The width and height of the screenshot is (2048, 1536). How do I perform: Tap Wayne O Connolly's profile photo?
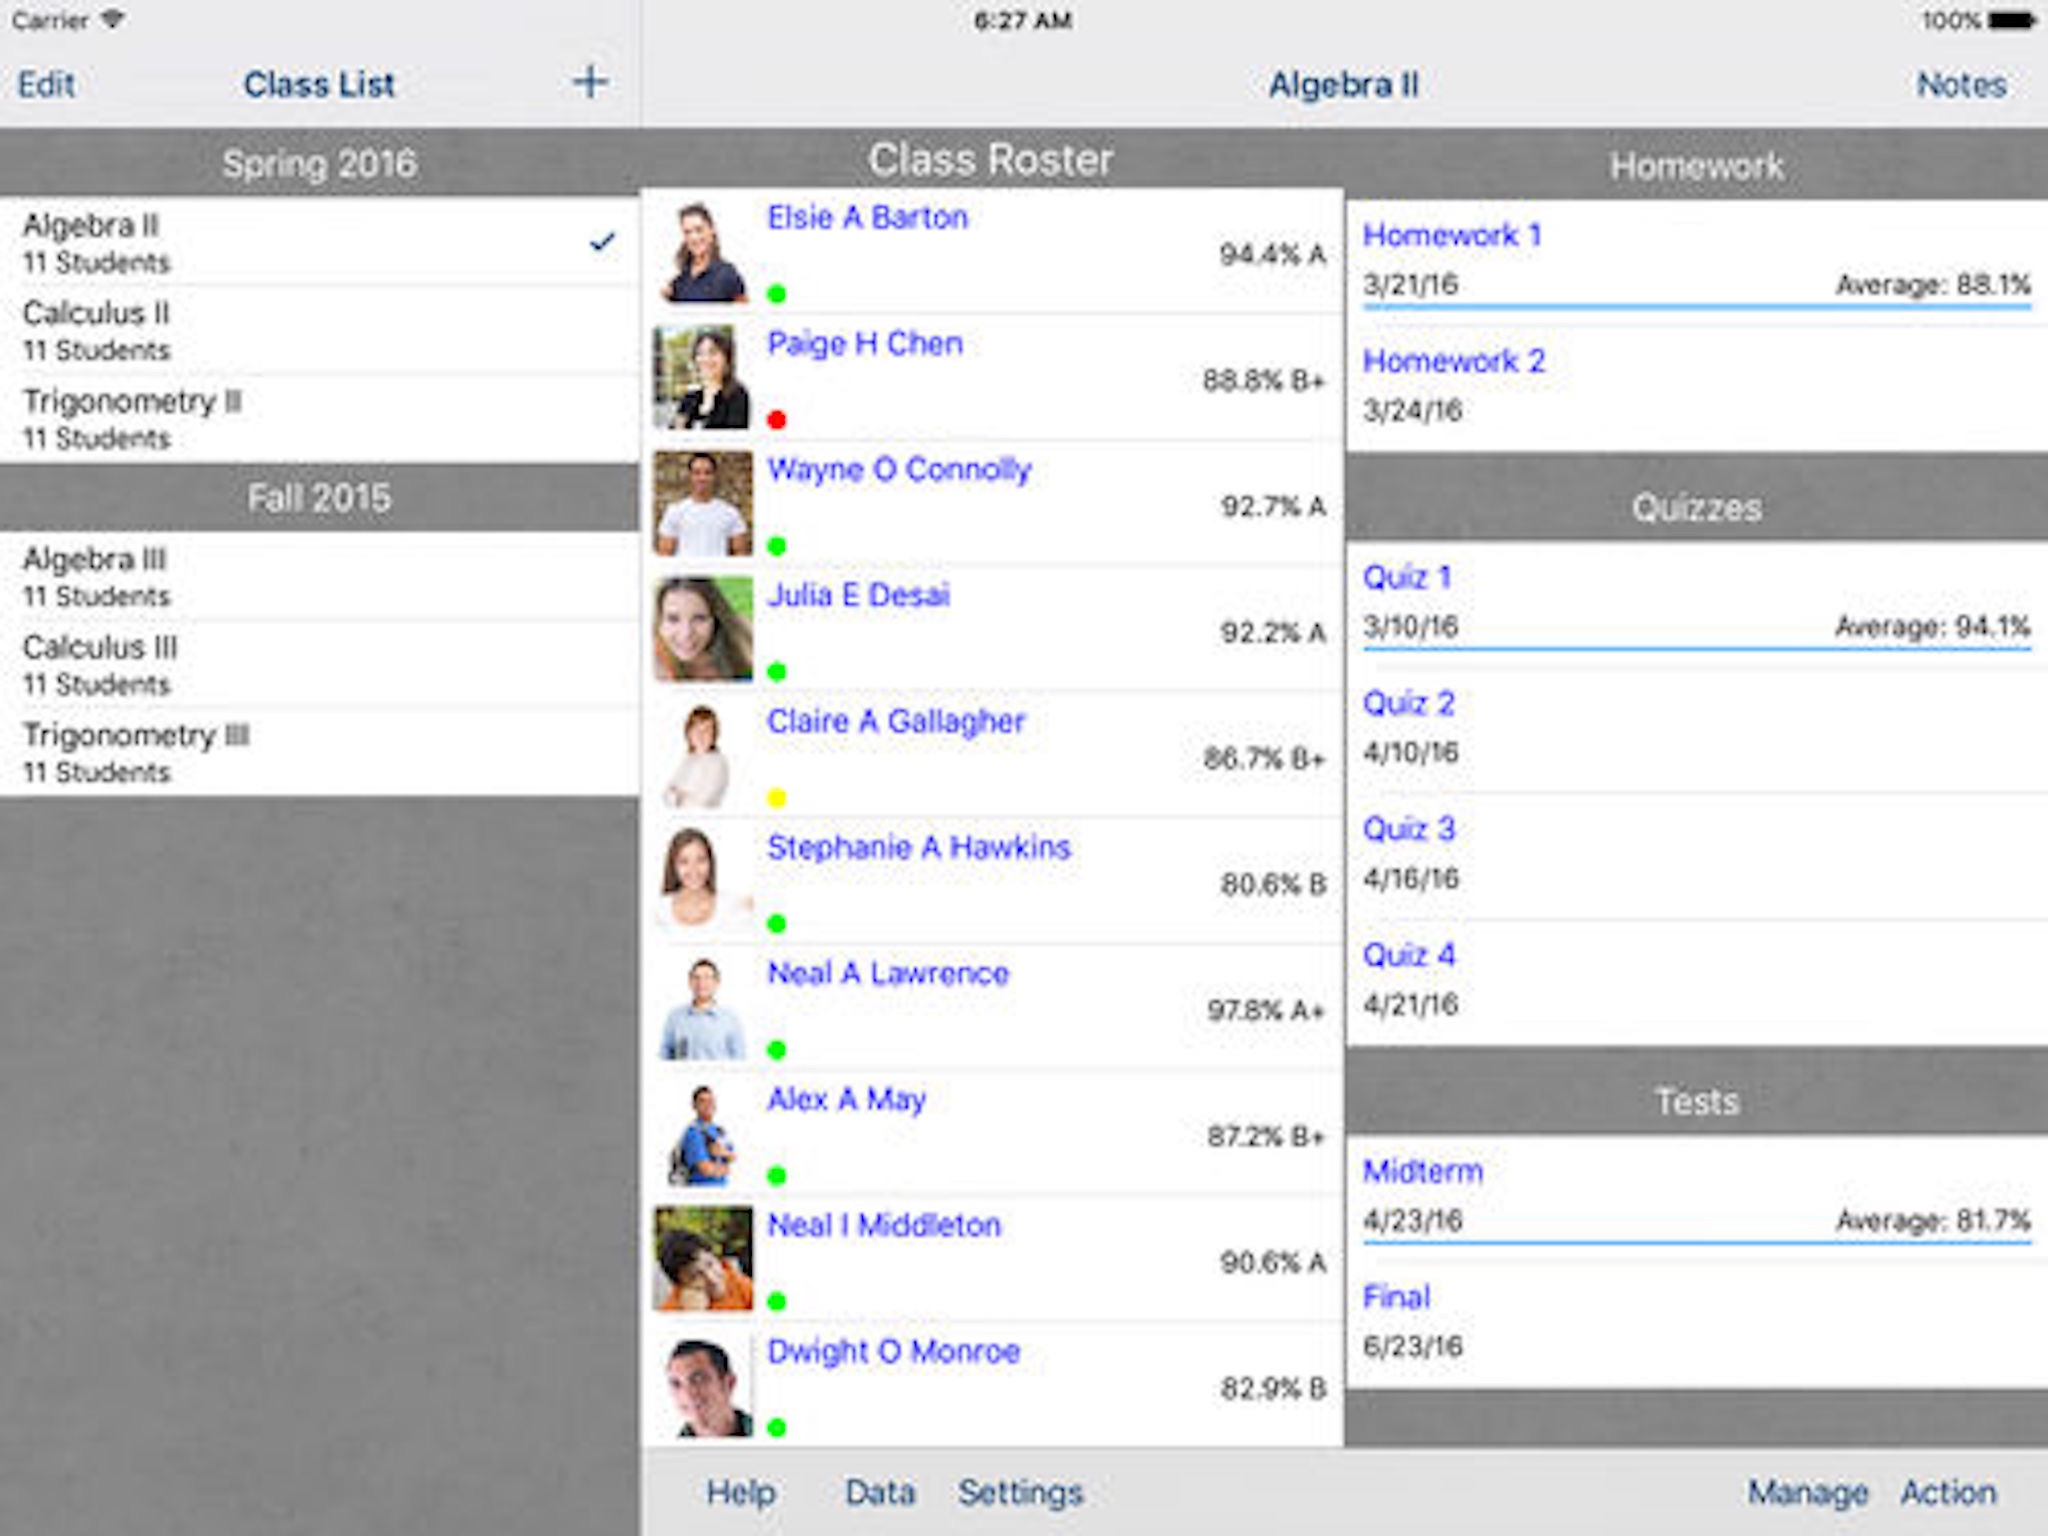click(x=702, y=504)
